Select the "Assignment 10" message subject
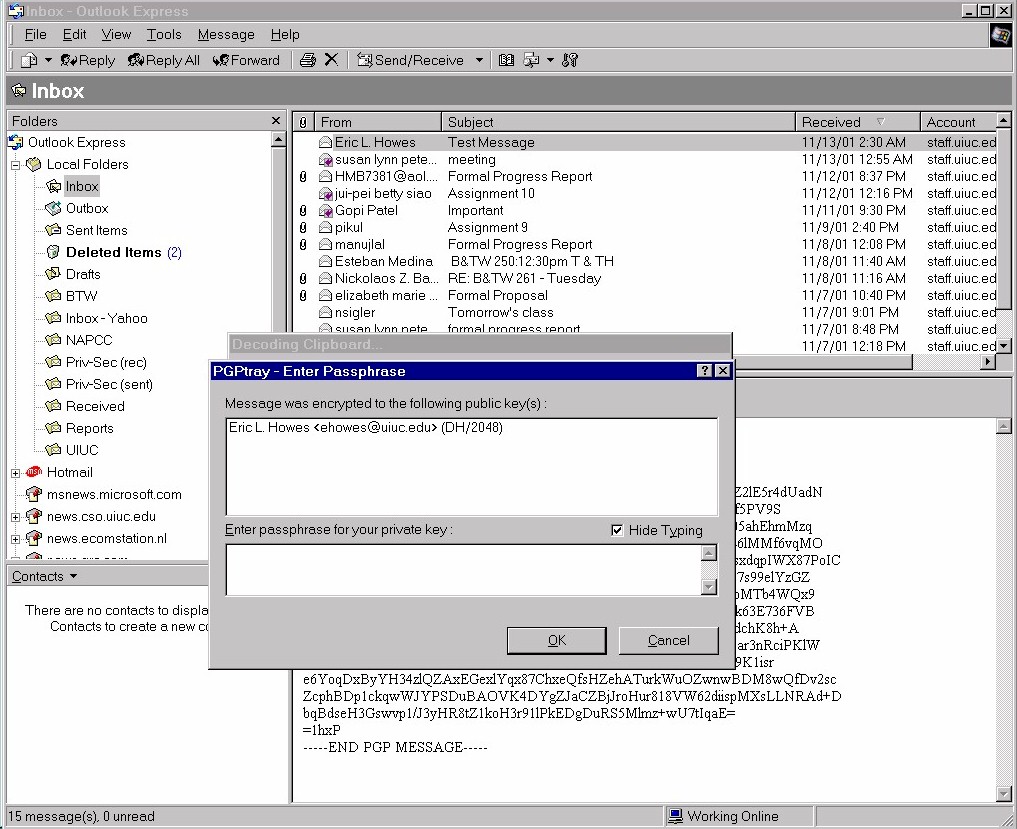This screenshot has height=829, width=1017. pos(491,193)
